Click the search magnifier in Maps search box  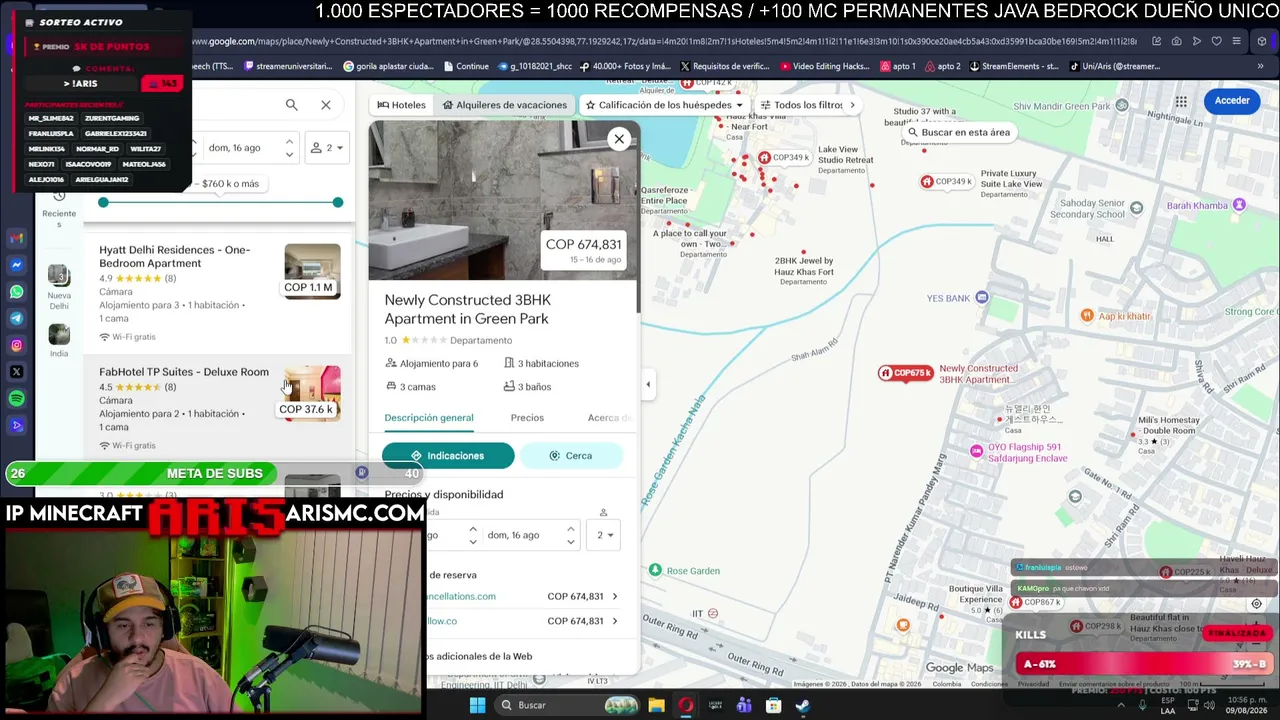click(291, 105)
